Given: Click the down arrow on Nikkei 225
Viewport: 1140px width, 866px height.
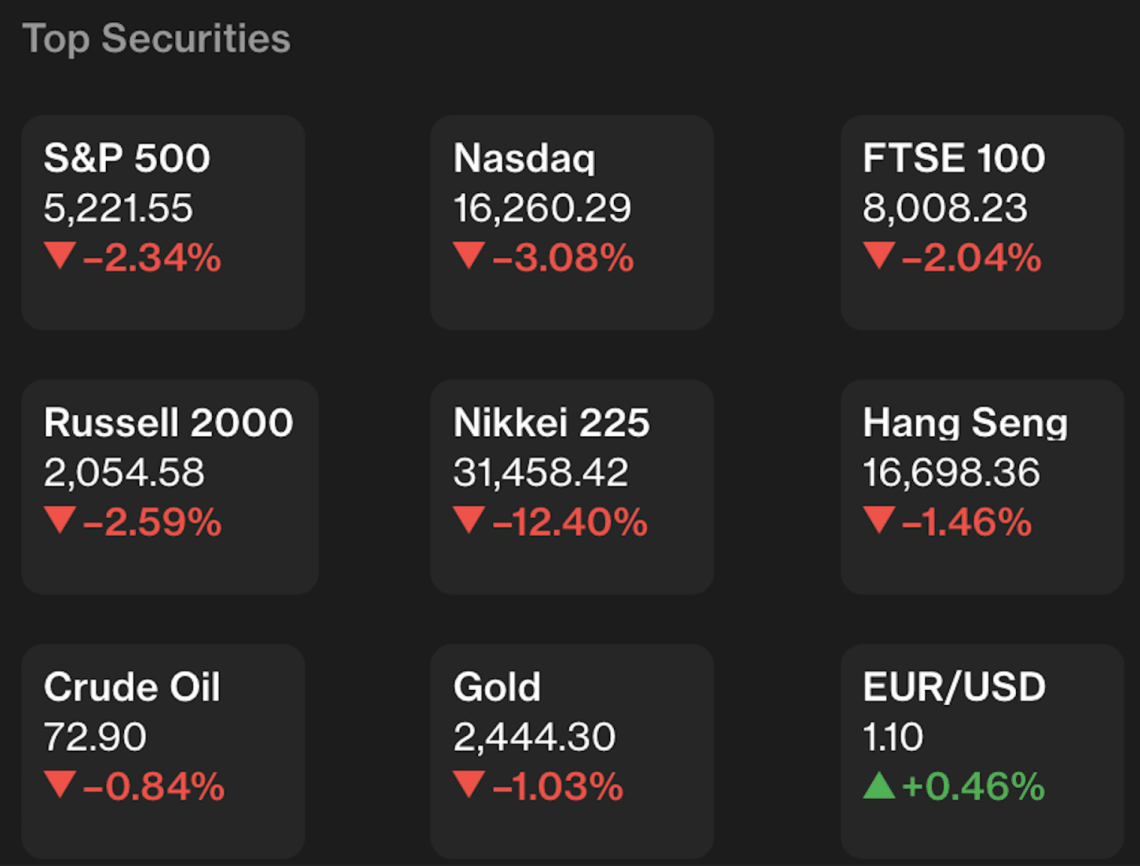Looking at the screenshot, I should pos(468,521).
